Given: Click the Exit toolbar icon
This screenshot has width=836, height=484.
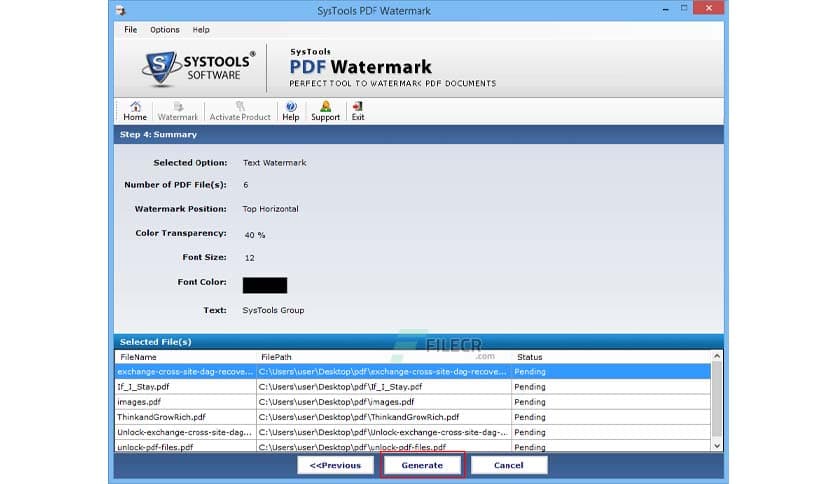Looking at the screenshot, I should pyautogui.click(x=358, y=111).
